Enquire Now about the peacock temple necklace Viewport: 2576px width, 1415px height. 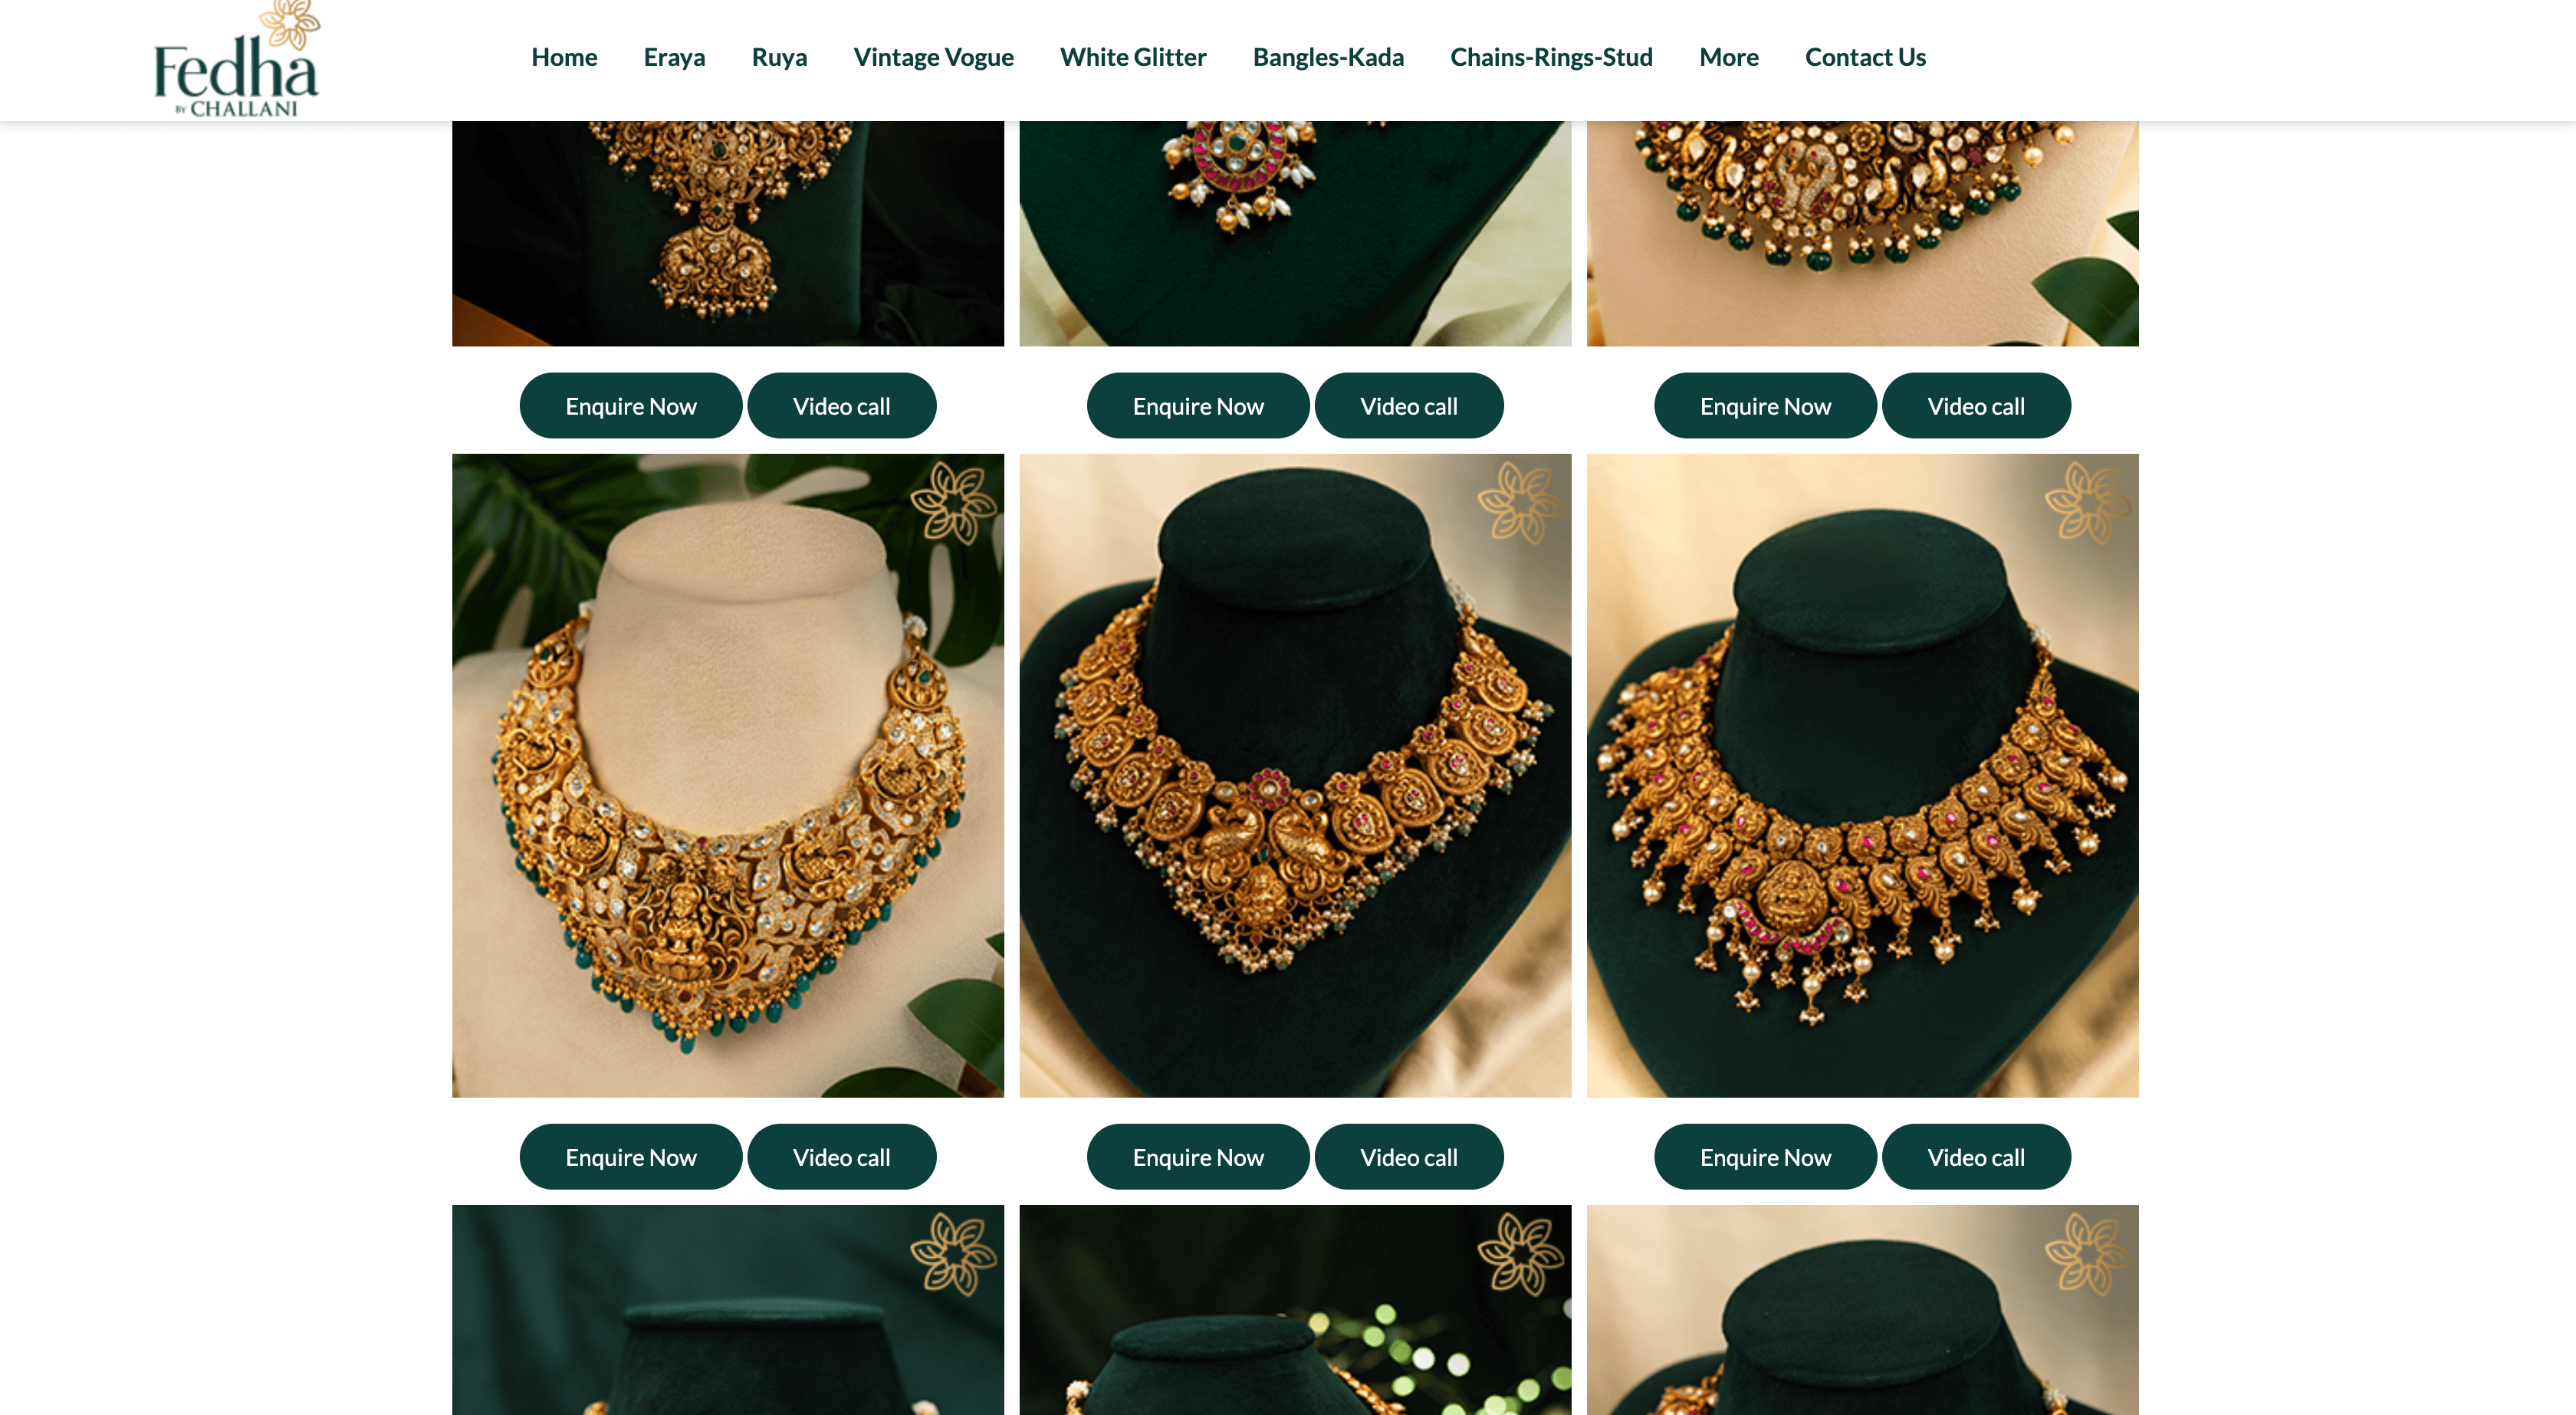1197,1157
